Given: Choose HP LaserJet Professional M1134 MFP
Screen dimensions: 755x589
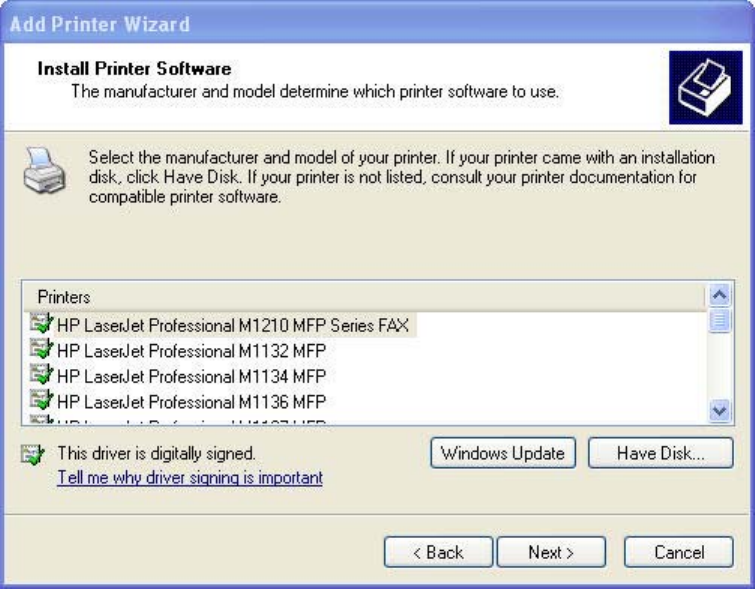Looking at the screenshot, I should click(x=192, y=376).
